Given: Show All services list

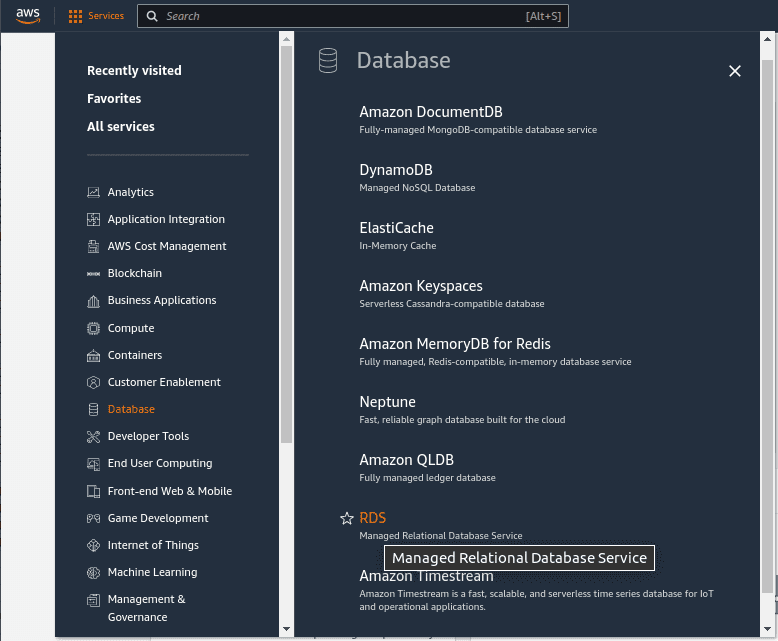Looking at the screenshot, I should point(121,127).
